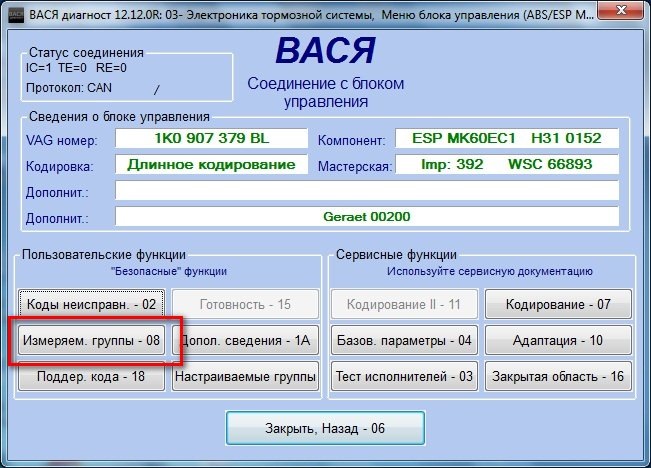Close the ВАСЯ диагност window
The height and width of the screenshot is (468, 651).
[x=621, y=11]
